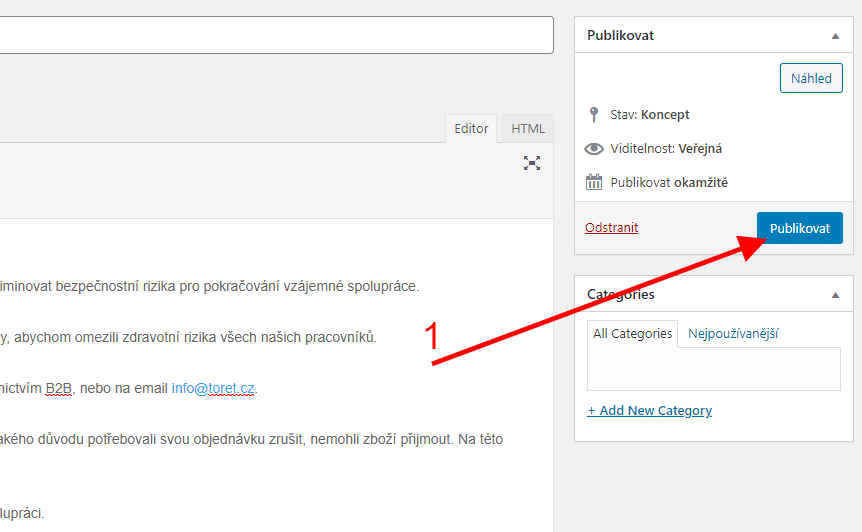862x532 pixels.
Task: Click the eye icon beside Viditelnost
Action: 594,148
